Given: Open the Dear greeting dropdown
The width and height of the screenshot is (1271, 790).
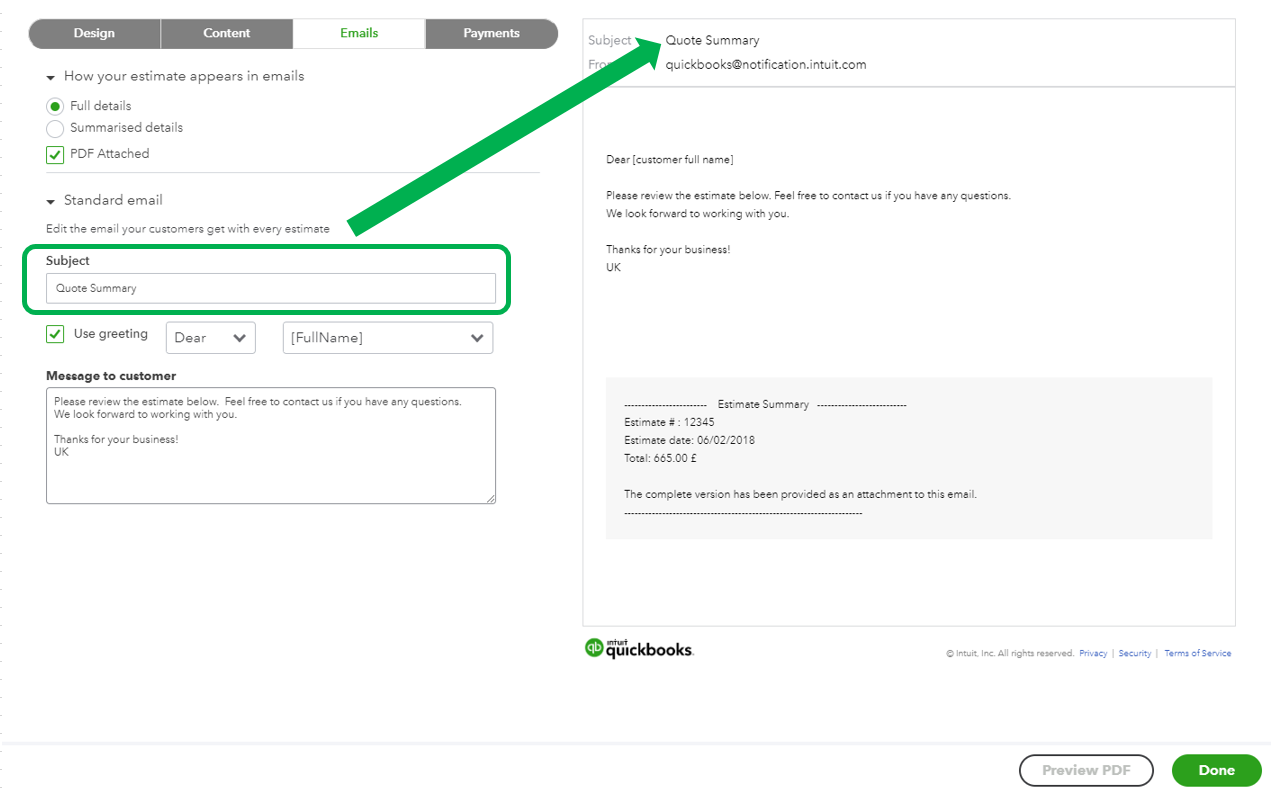Looking at the screenshot, I should click(211, 337).
